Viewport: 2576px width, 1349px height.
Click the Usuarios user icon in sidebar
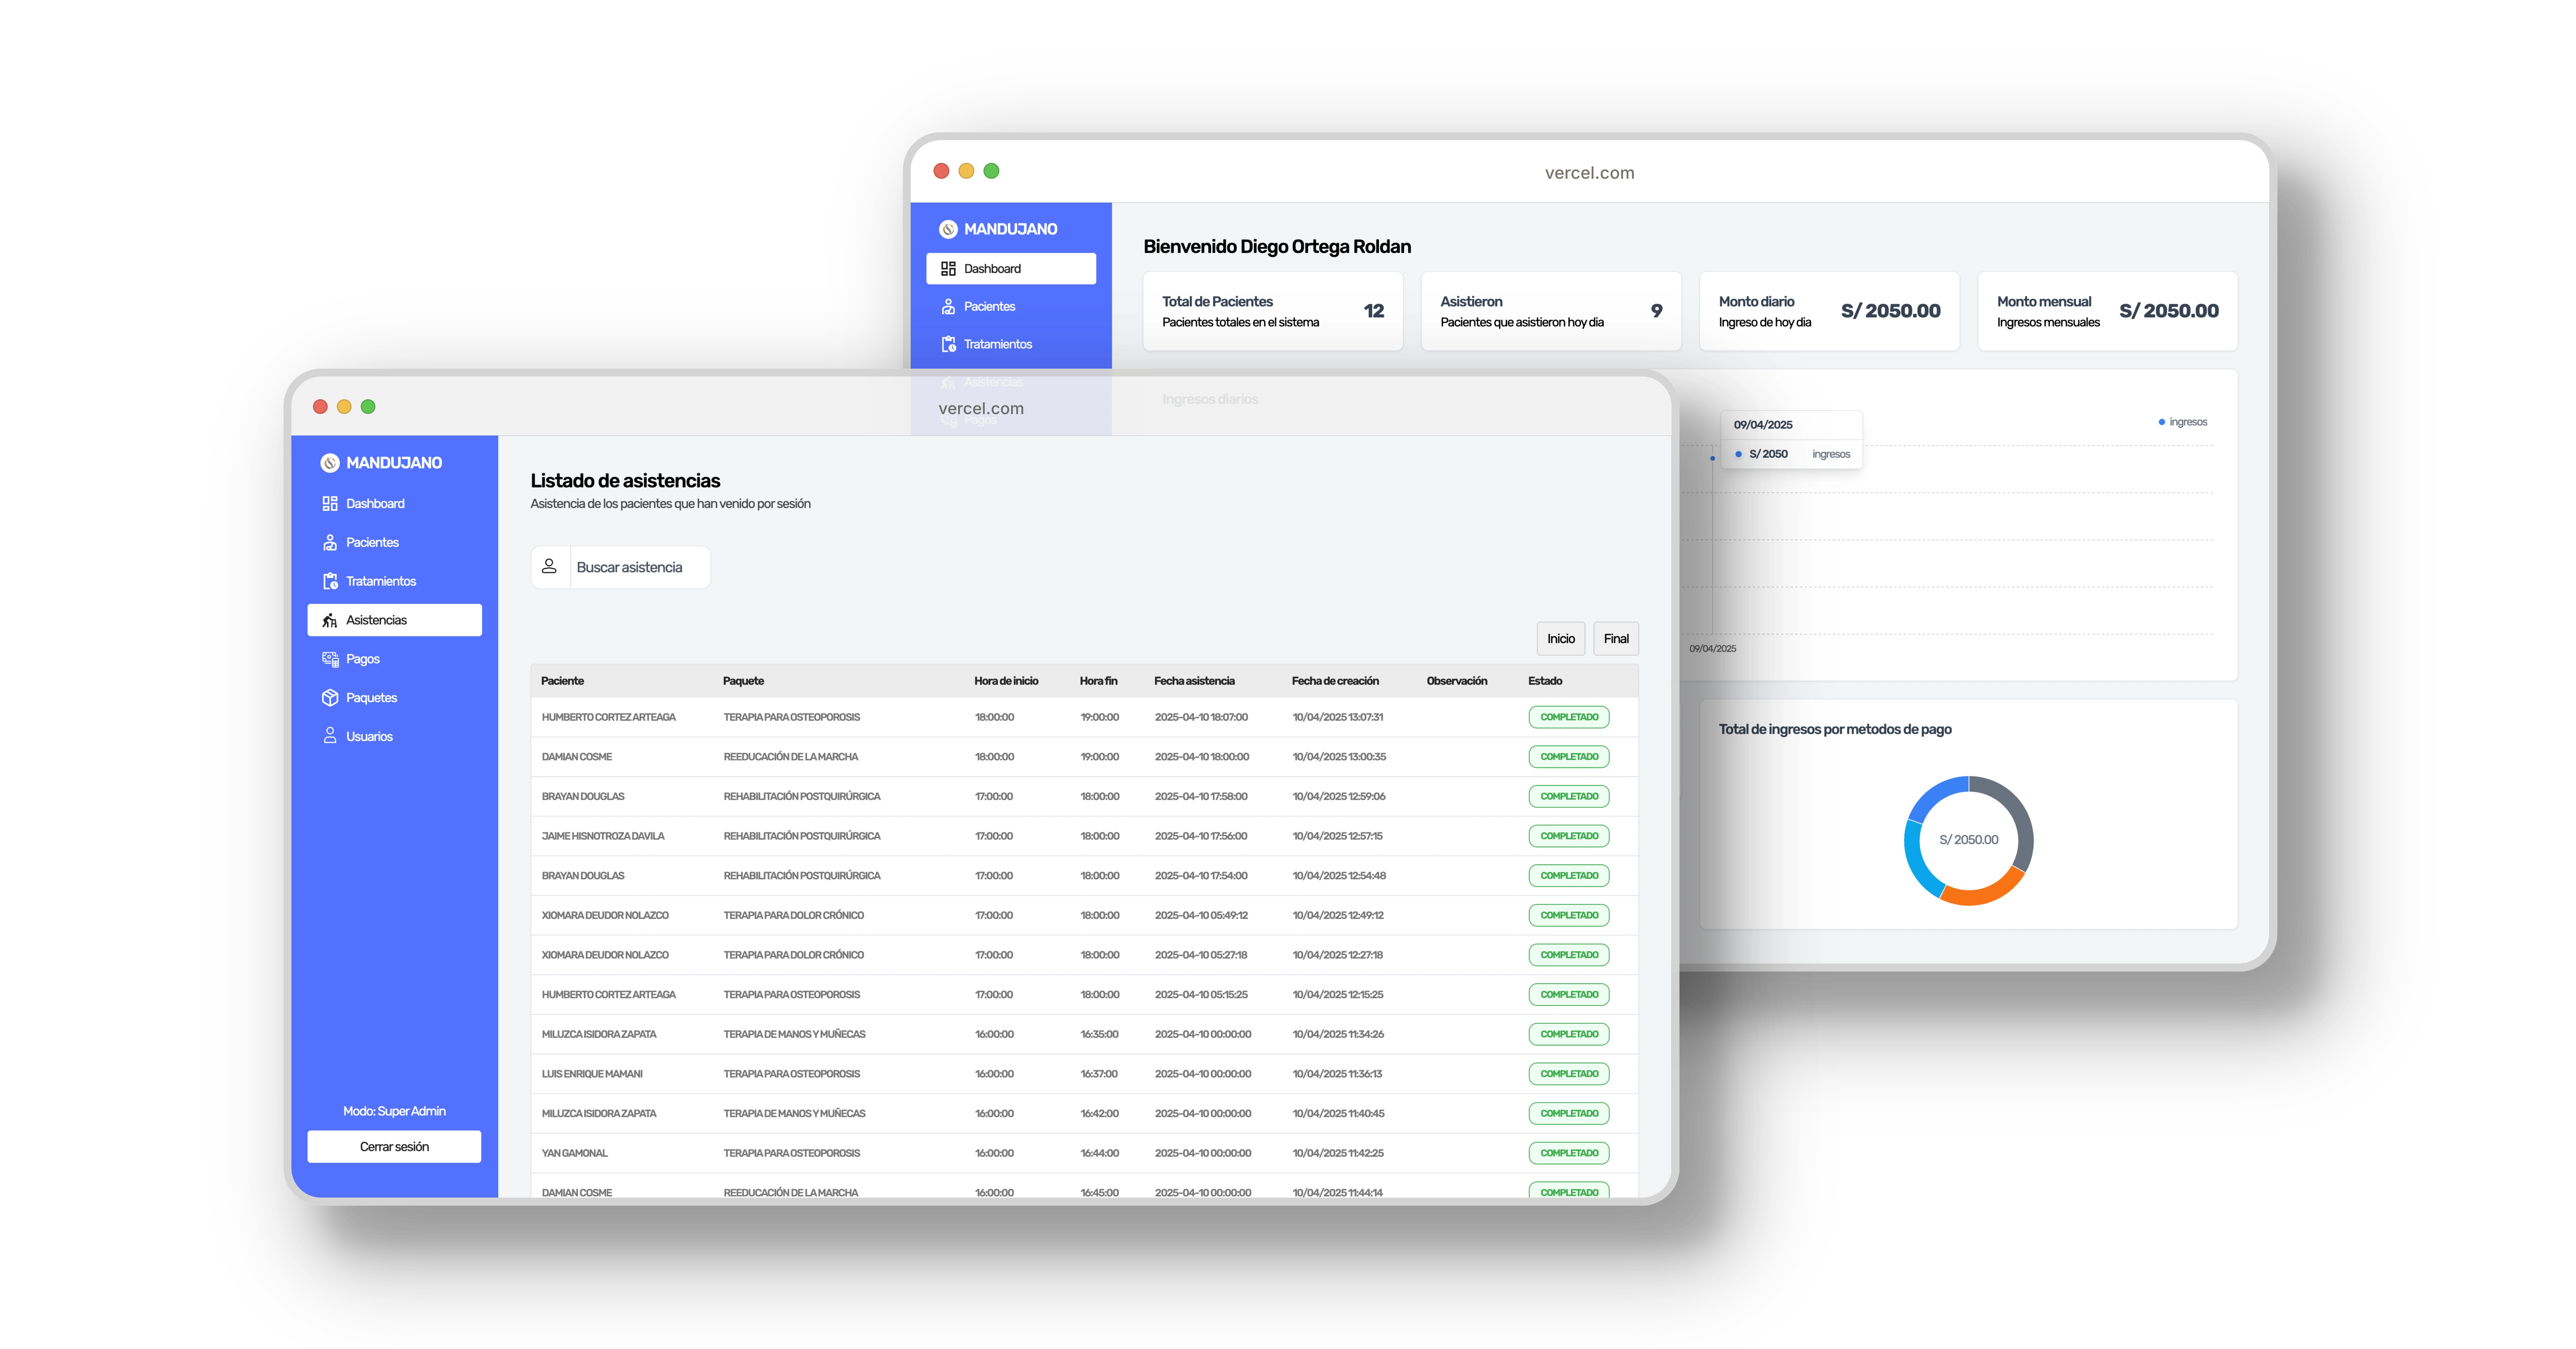pos(330,736)
